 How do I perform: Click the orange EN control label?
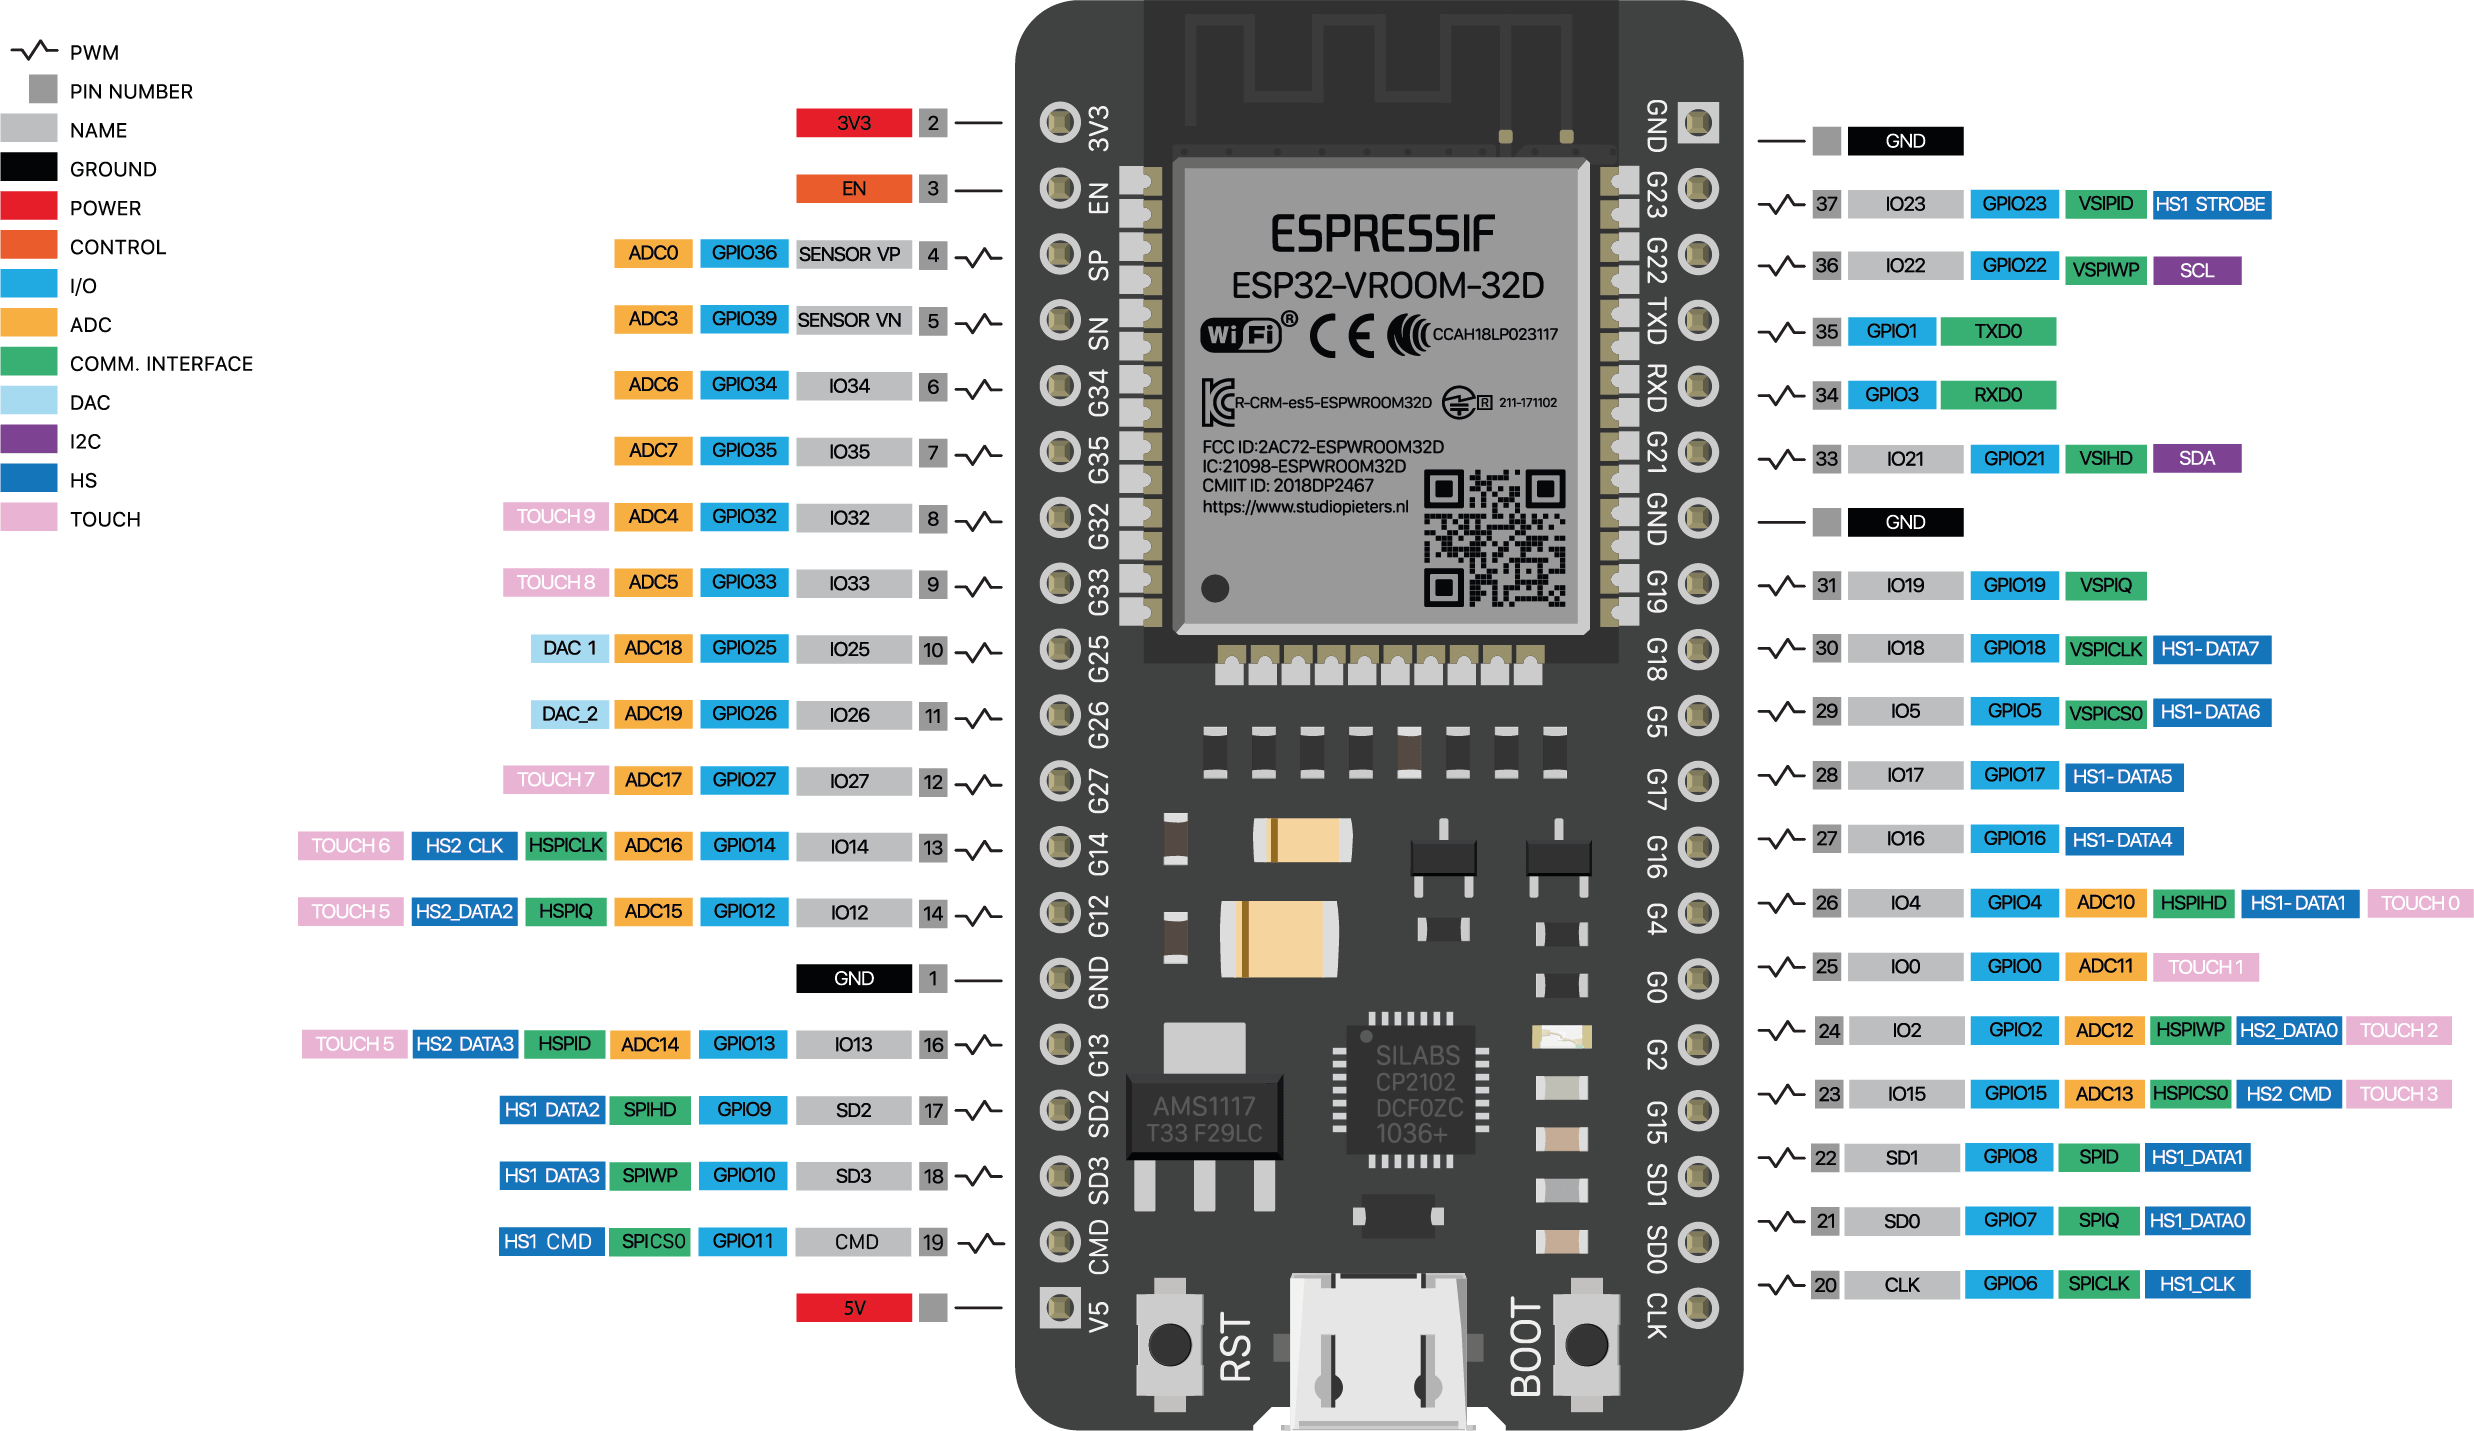tap(854, 188)
